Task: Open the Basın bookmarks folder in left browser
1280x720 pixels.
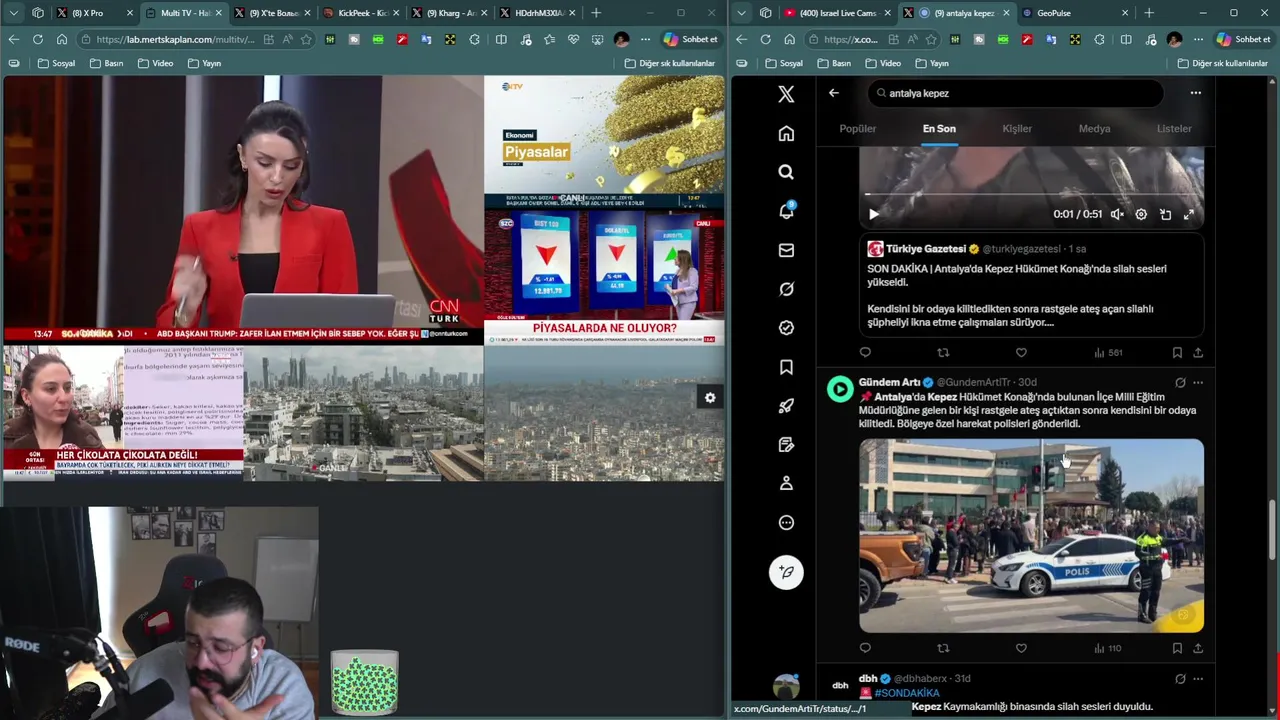Action: (x=106, y=63)
